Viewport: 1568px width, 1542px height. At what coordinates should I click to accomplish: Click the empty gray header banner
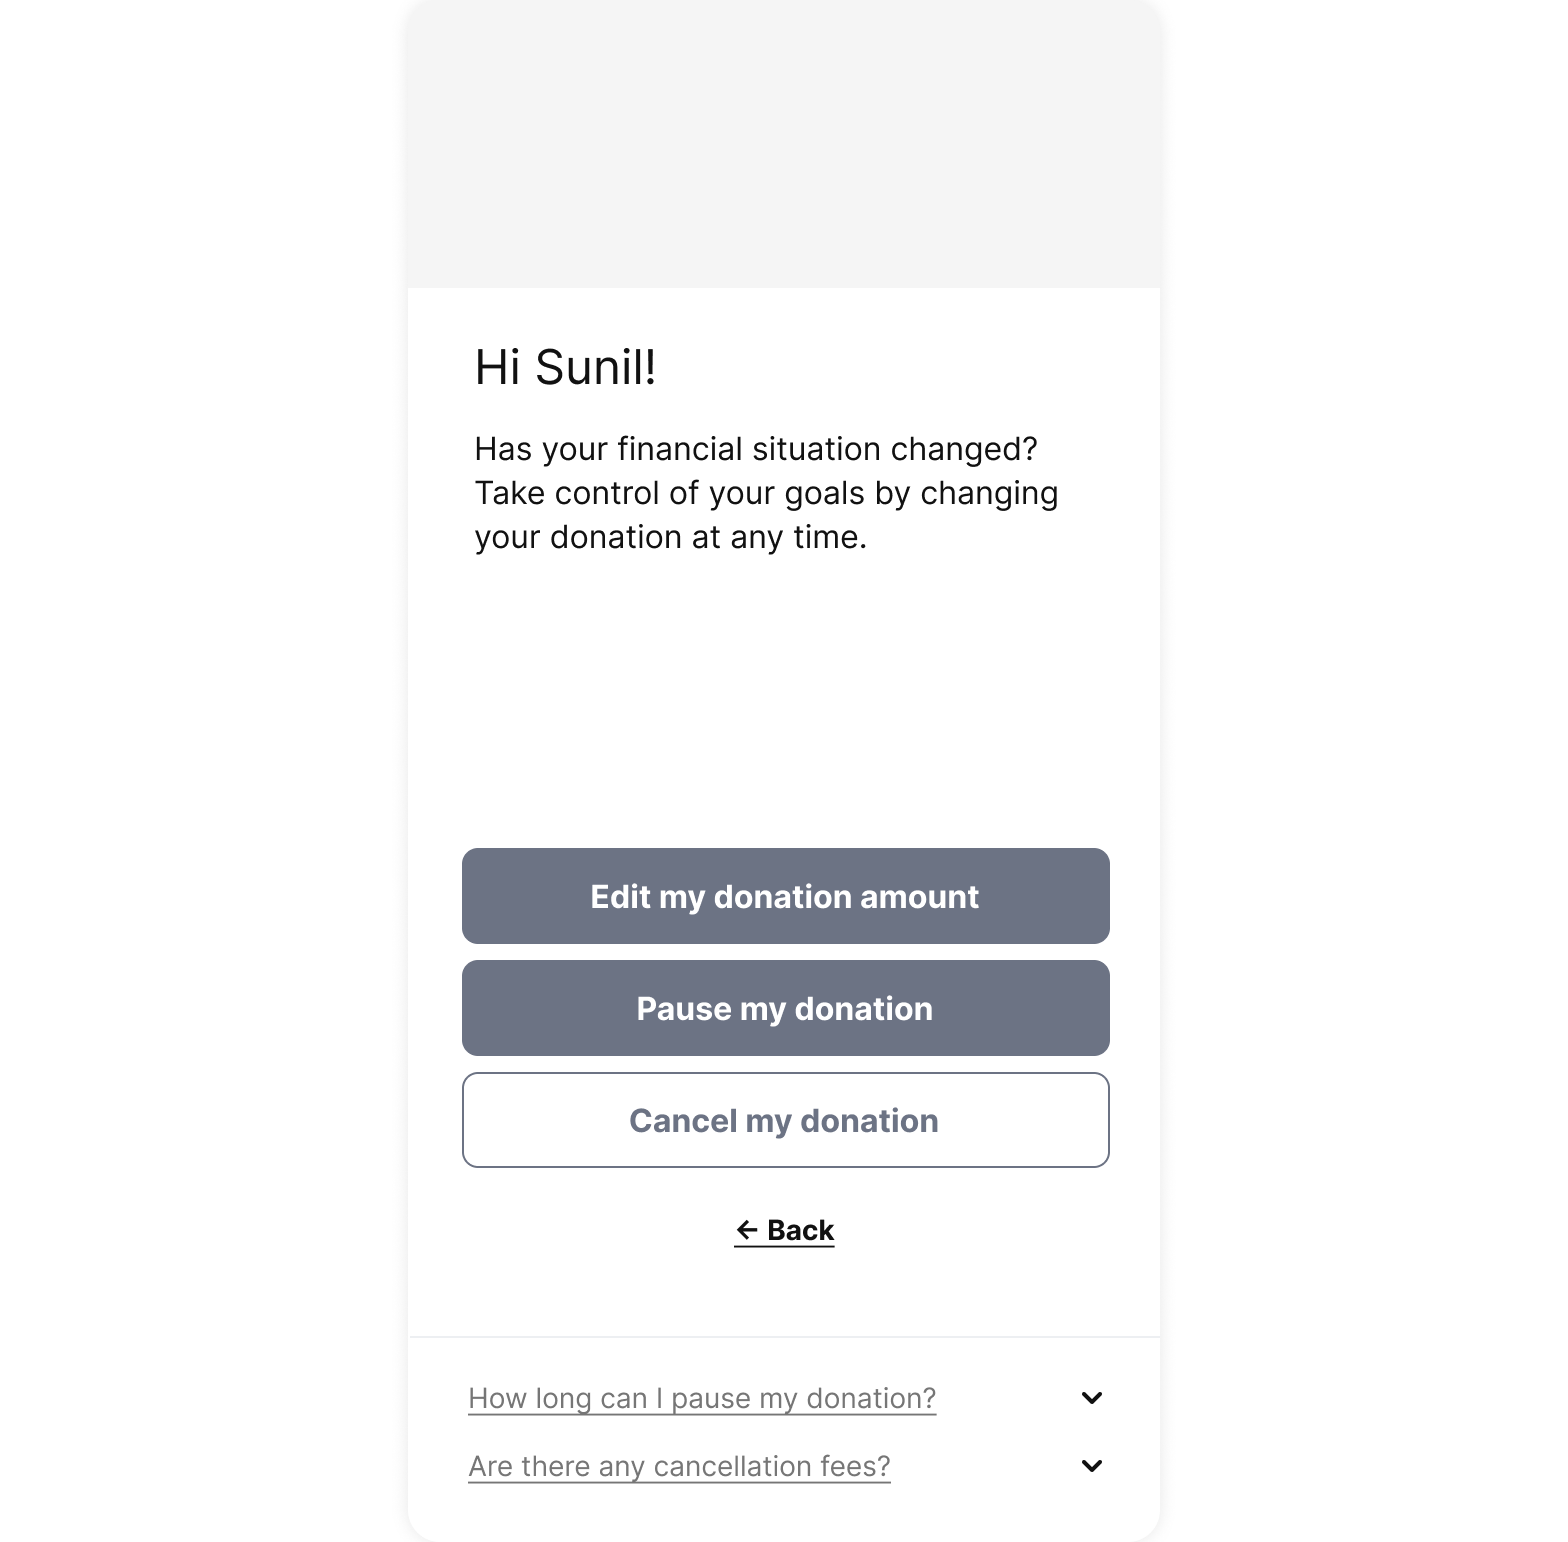tap(784, 144)
